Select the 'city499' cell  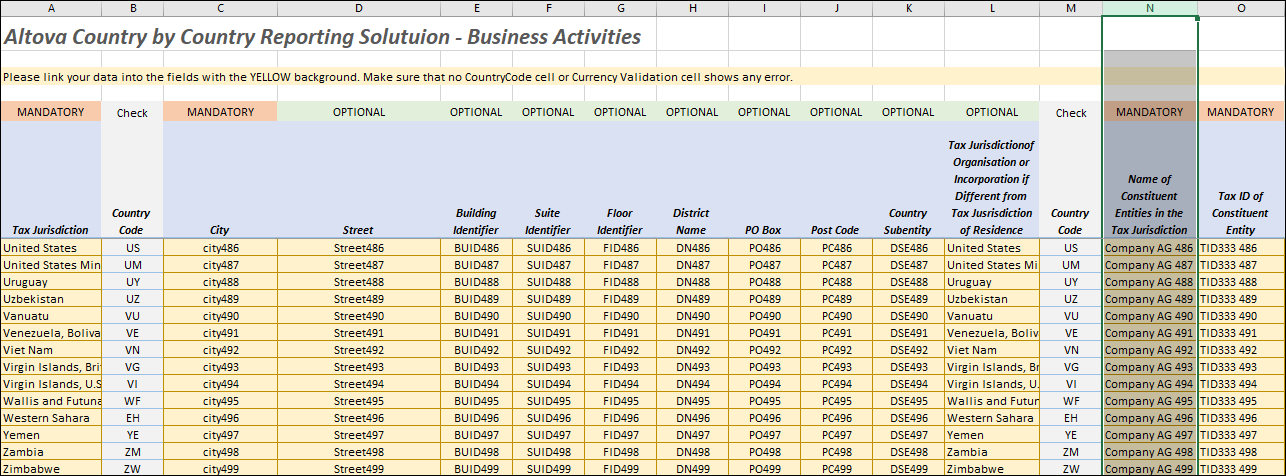220,469
